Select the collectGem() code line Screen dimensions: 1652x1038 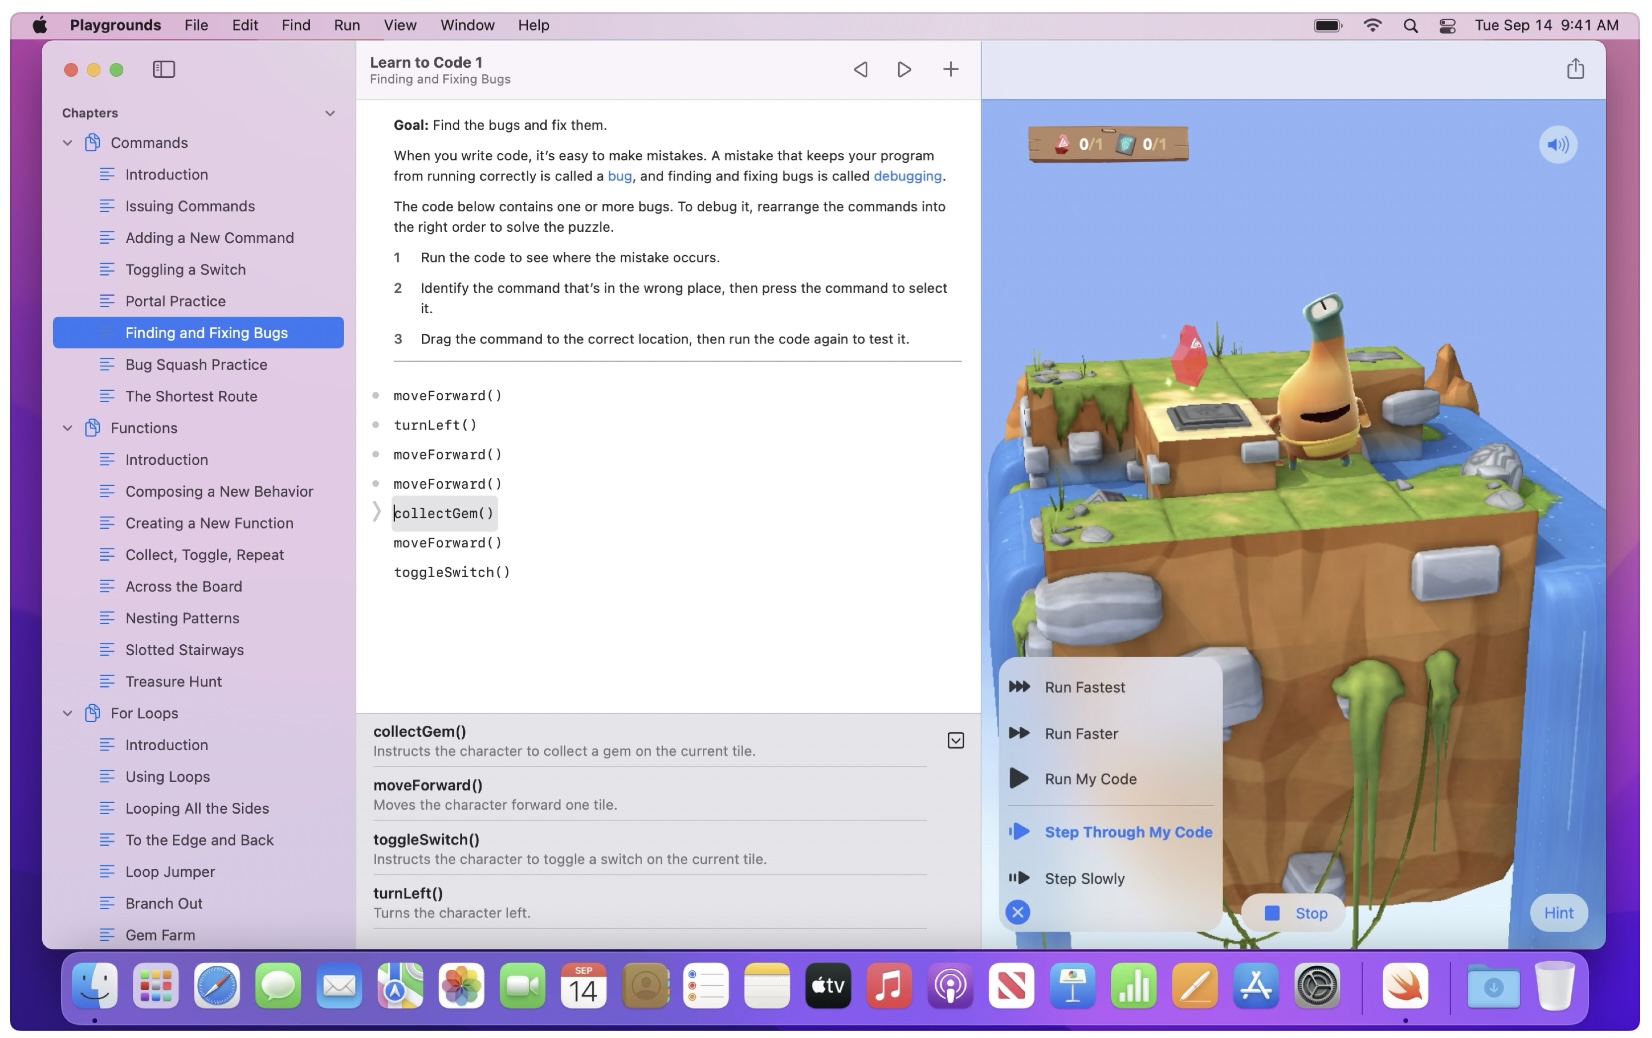click(444, 513)
